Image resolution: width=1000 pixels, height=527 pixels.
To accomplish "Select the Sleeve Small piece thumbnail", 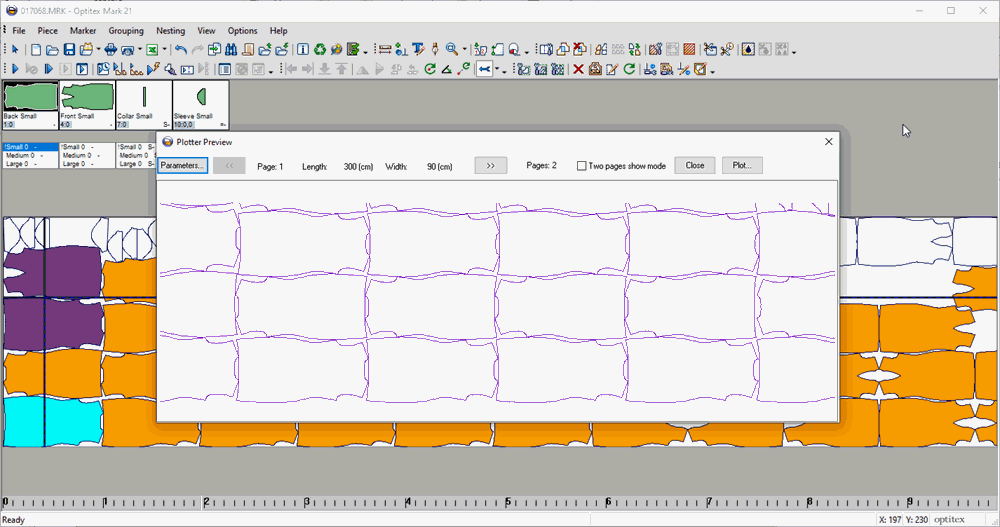I will pyautogui.click(x=200, y=101).
